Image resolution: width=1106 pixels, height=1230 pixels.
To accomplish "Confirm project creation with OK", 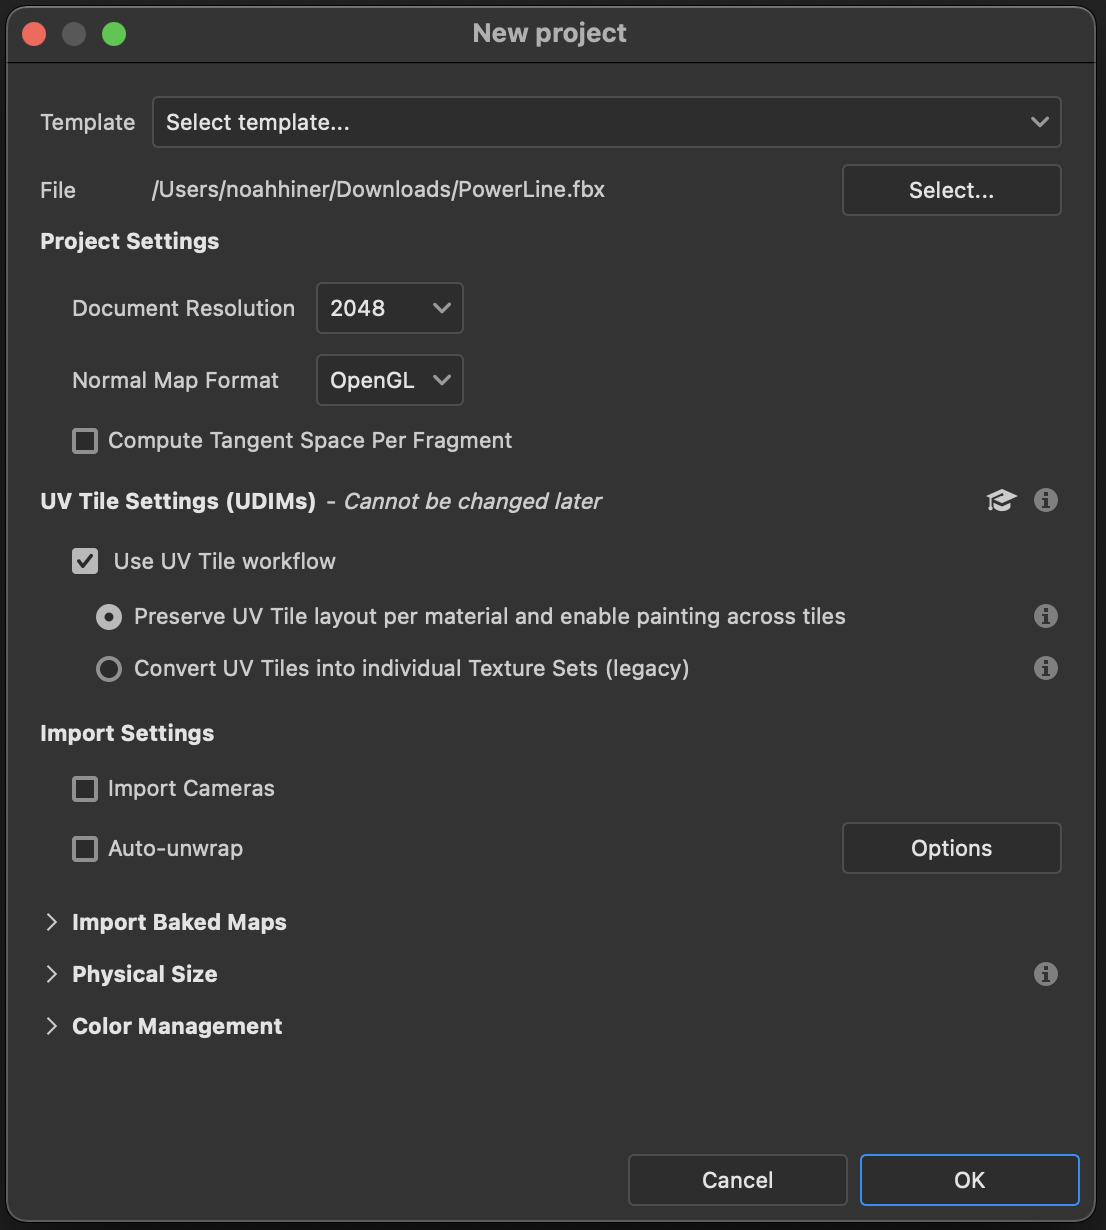I will click(x=968, y=1180).
